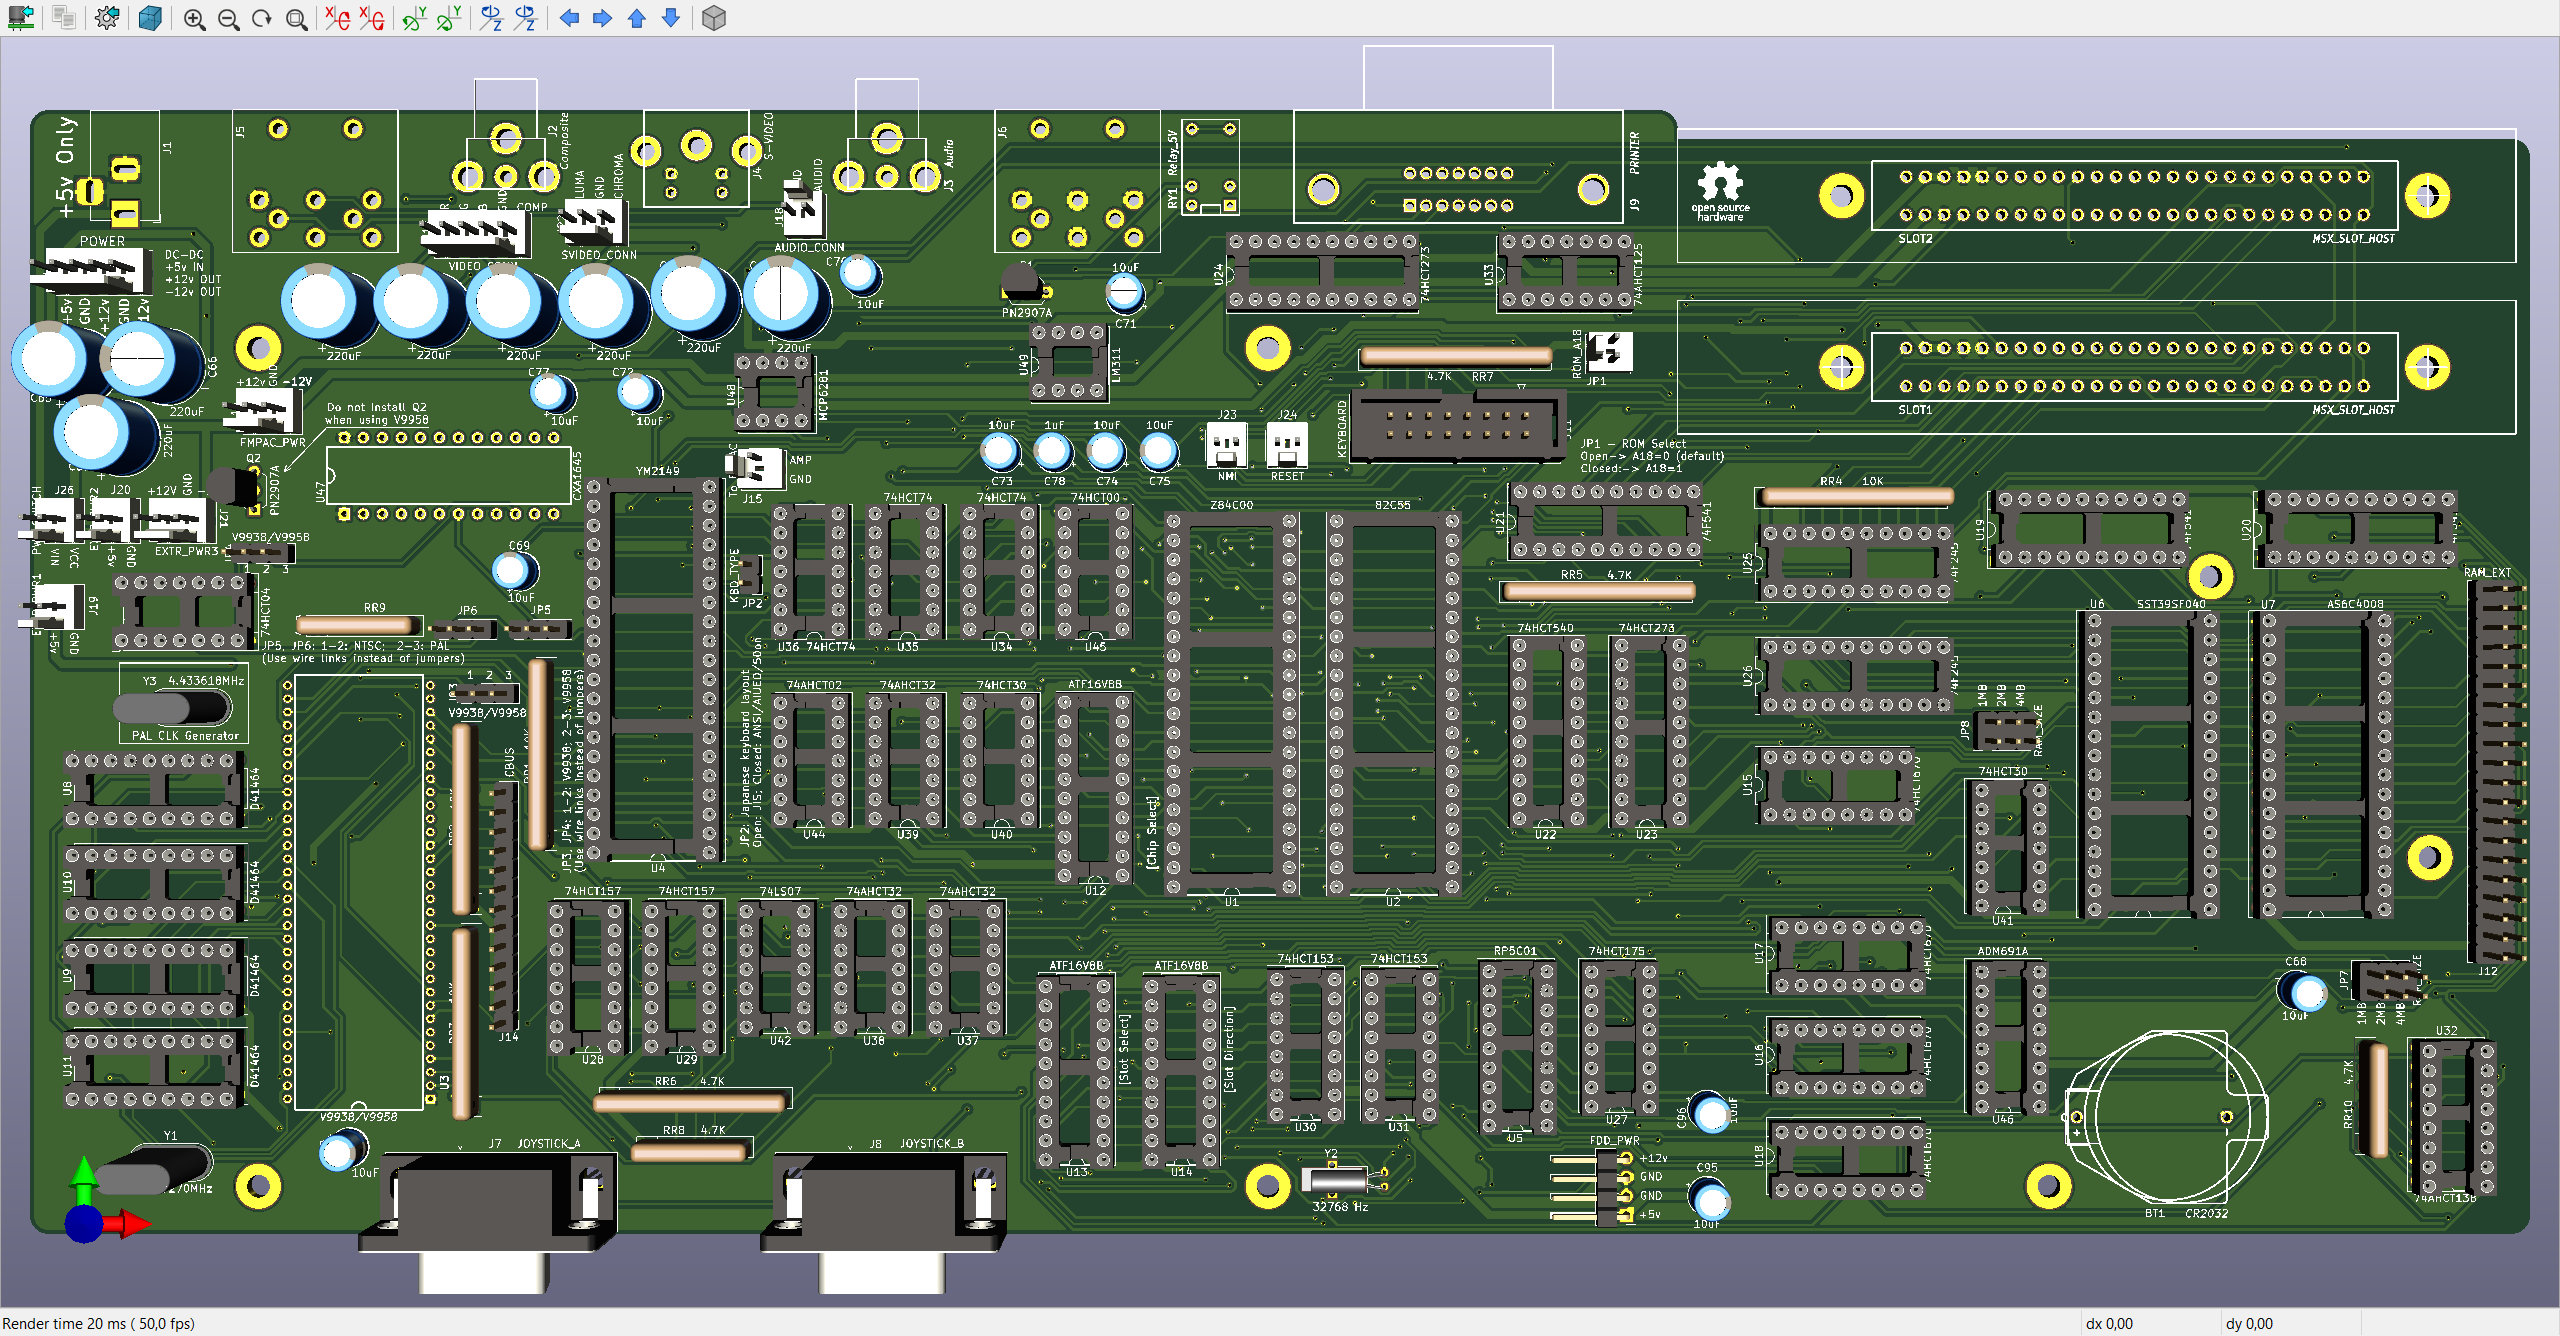The image size is (2560, 1336).
Task: Click the 'YM2149' chip label
Action: coord(657,470)
